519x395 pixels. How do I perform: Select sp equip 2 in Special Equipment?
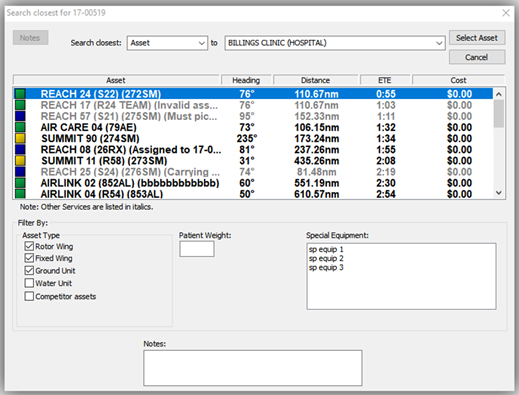(326, 258)
